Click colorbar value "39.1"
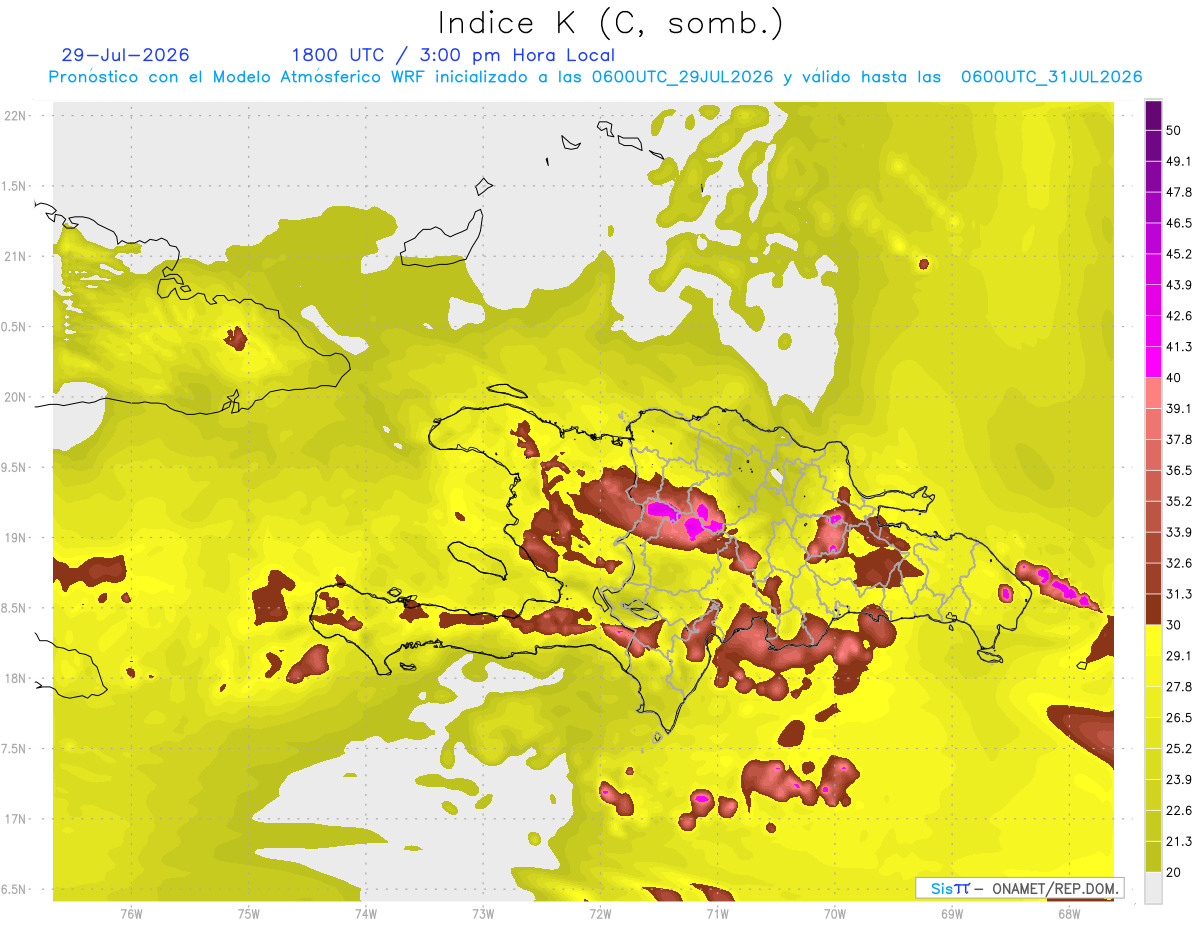 (1178, 408)
